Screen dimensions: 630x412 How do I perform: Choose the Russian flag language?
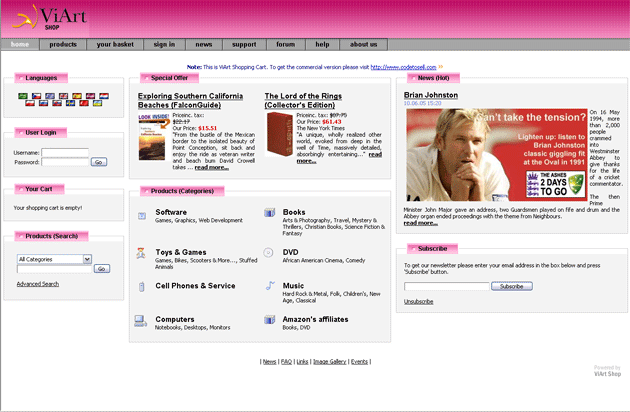[43, 103]
